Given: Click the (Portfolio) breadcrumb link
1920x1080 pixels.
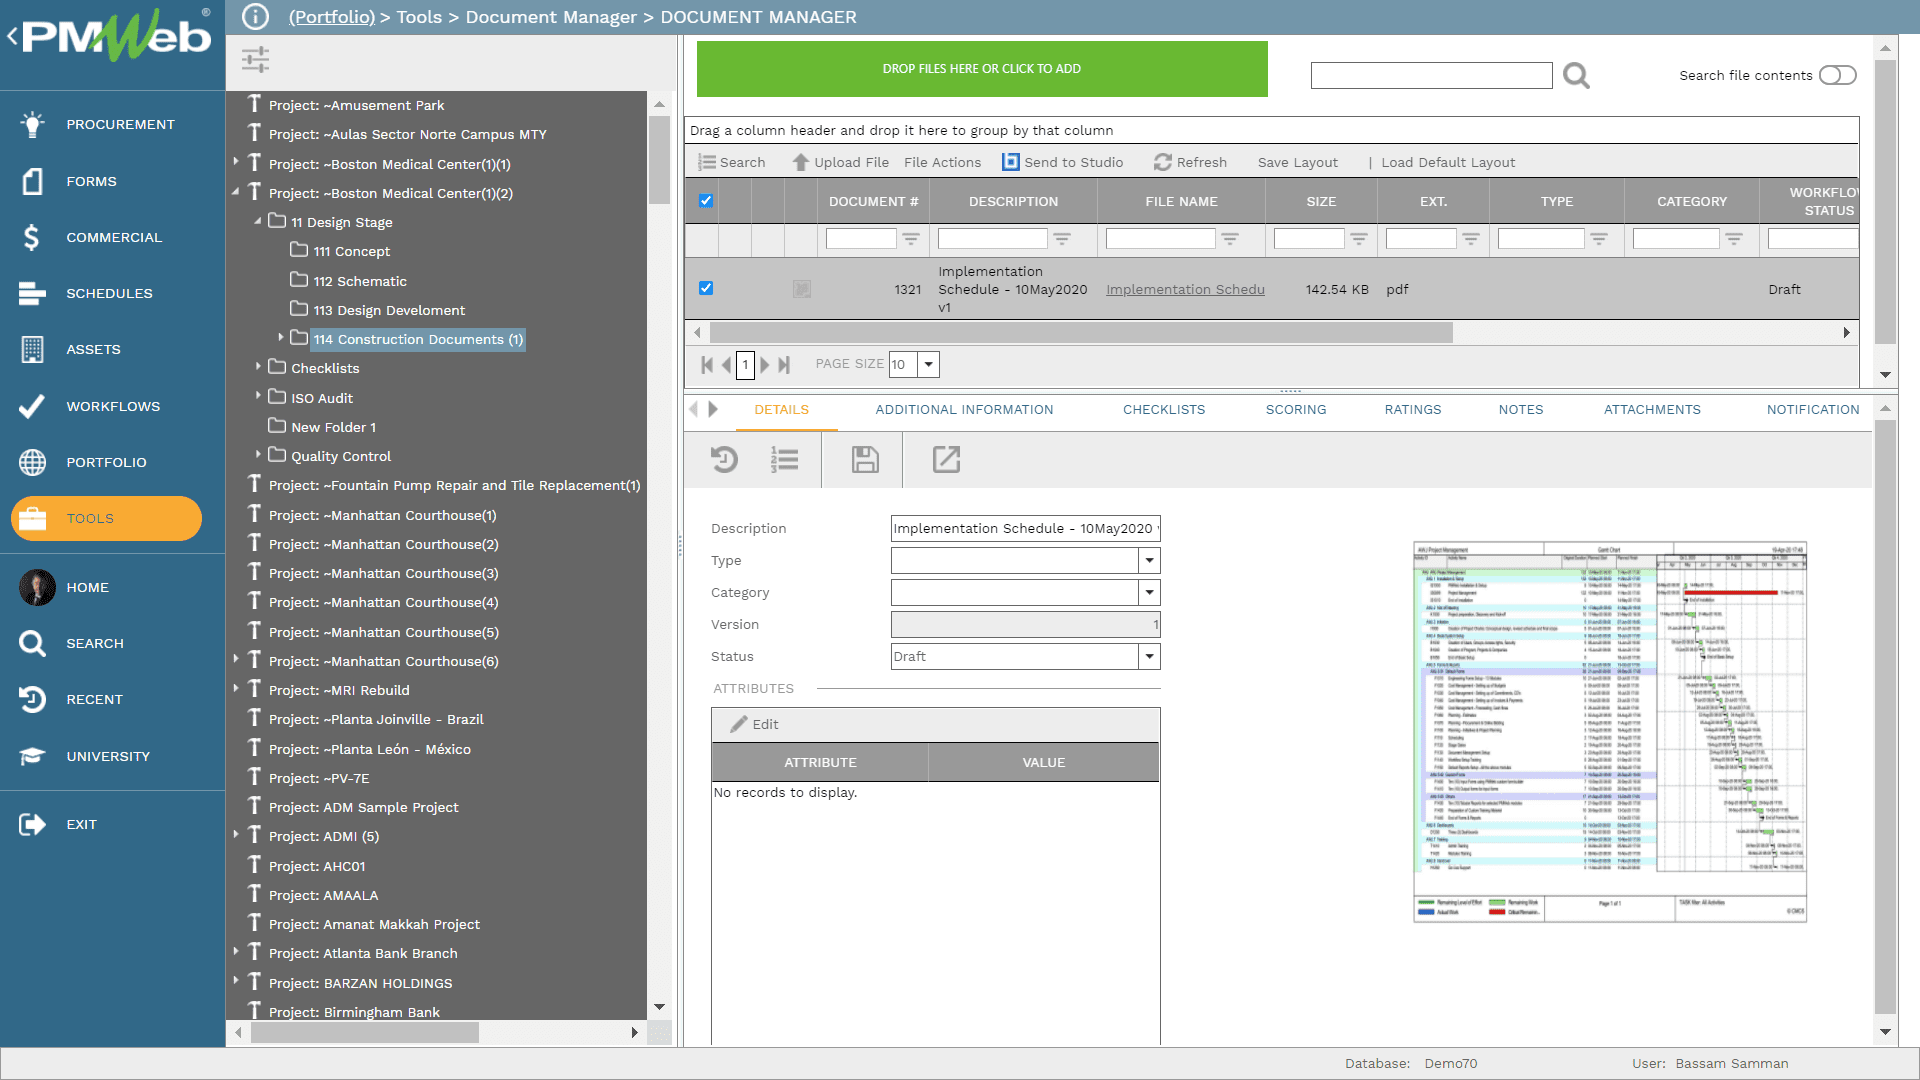Looking at the screenshot, I should (332, 17).
